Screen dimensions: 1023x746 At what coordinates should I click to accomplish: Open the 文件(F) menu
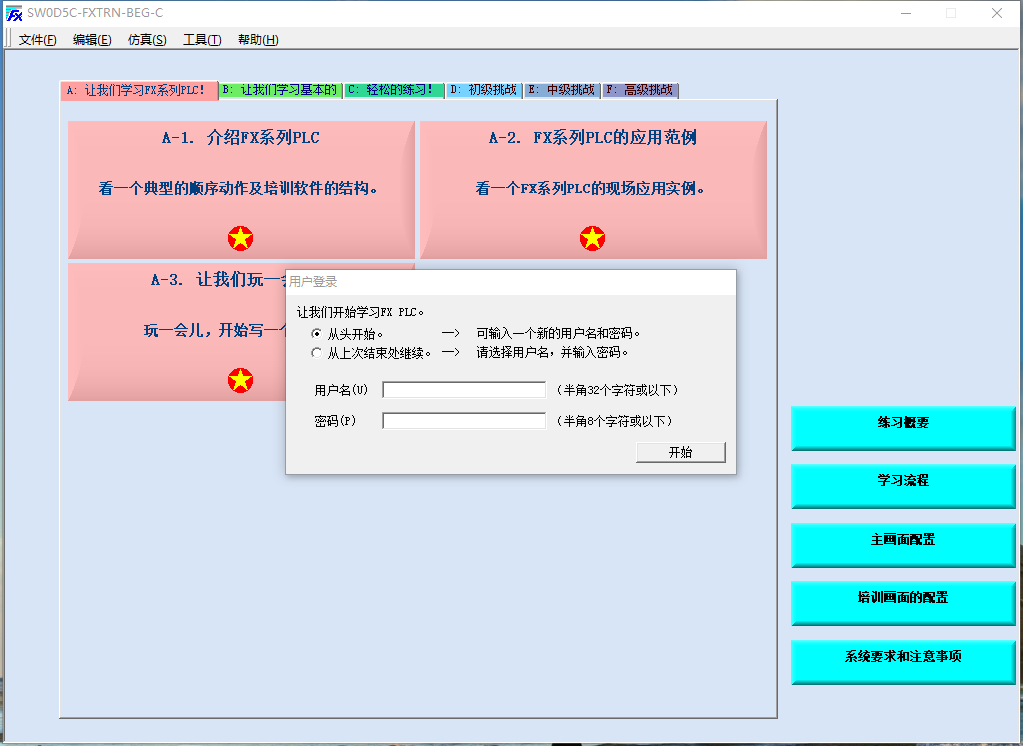[38, 40]
